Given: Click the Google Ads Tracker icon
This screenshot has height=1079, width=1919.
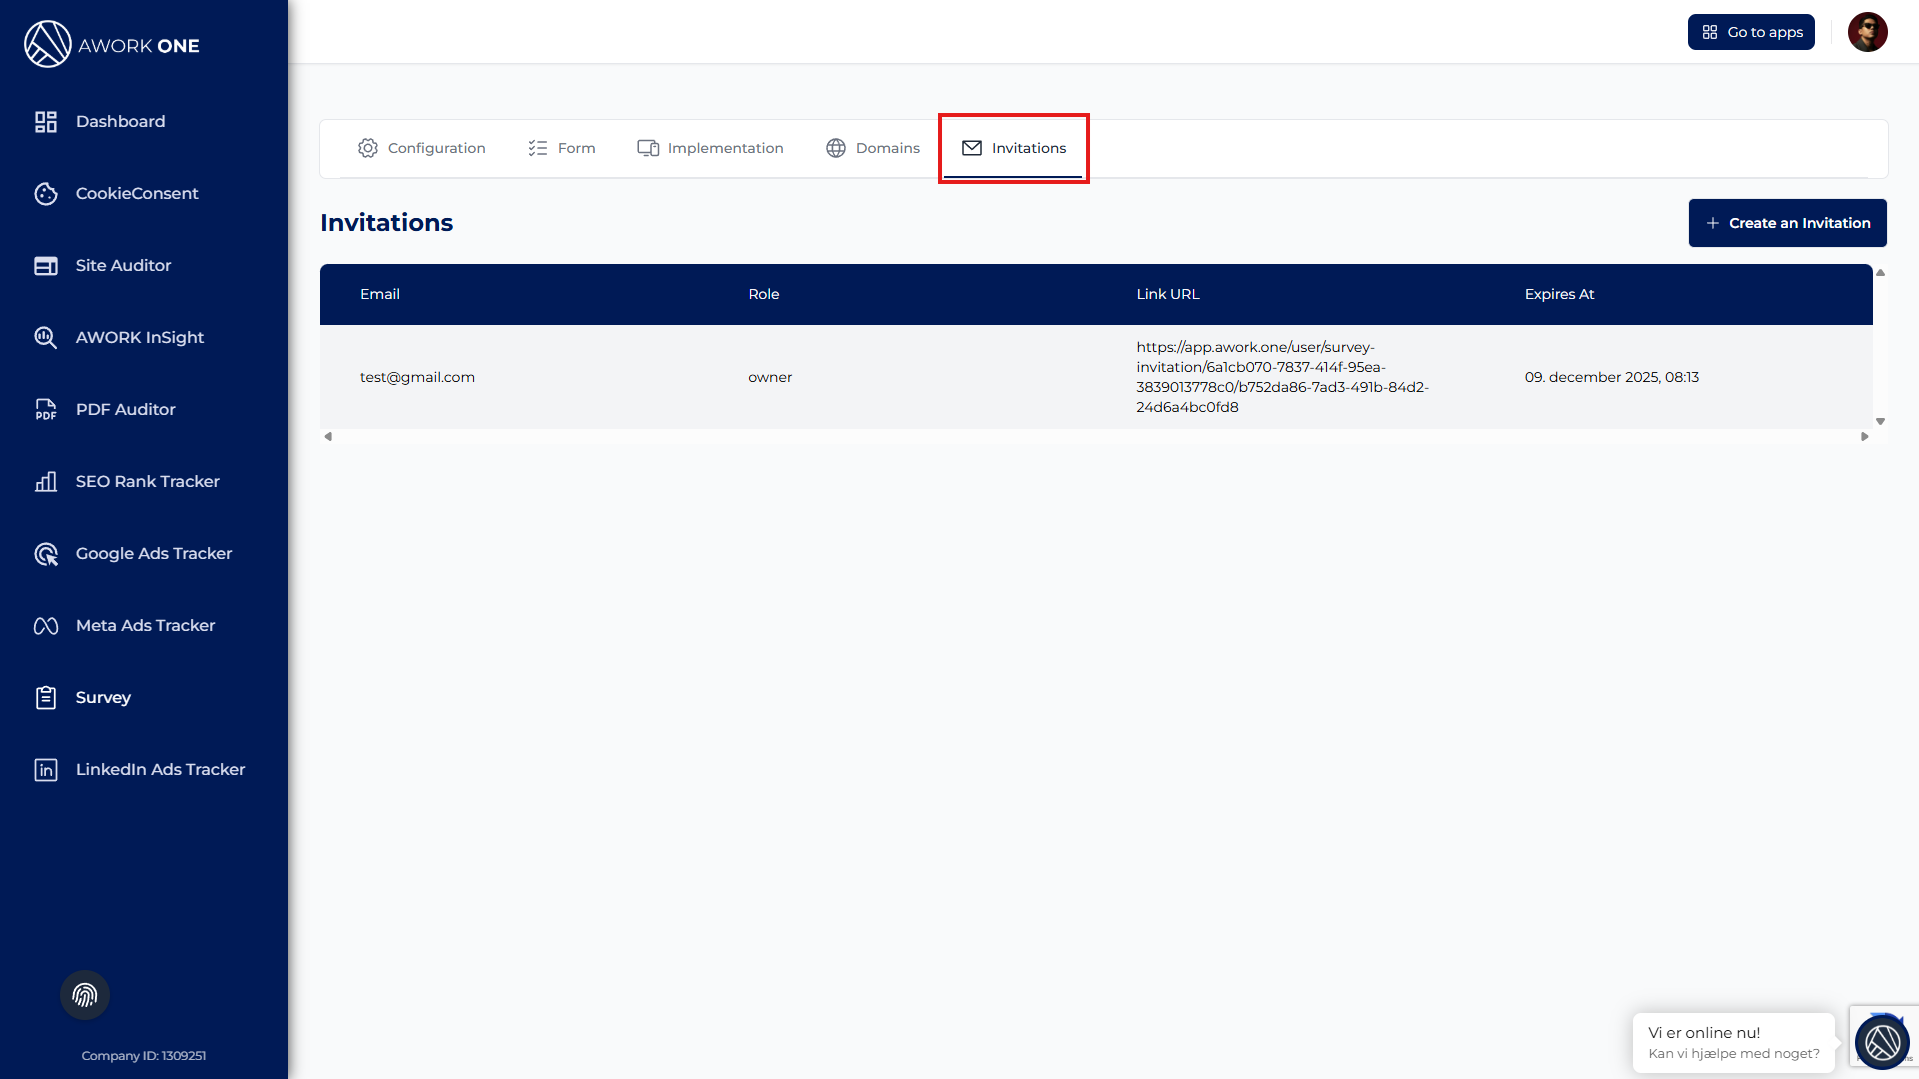Looking at the screenshot, I should (46, 554).
